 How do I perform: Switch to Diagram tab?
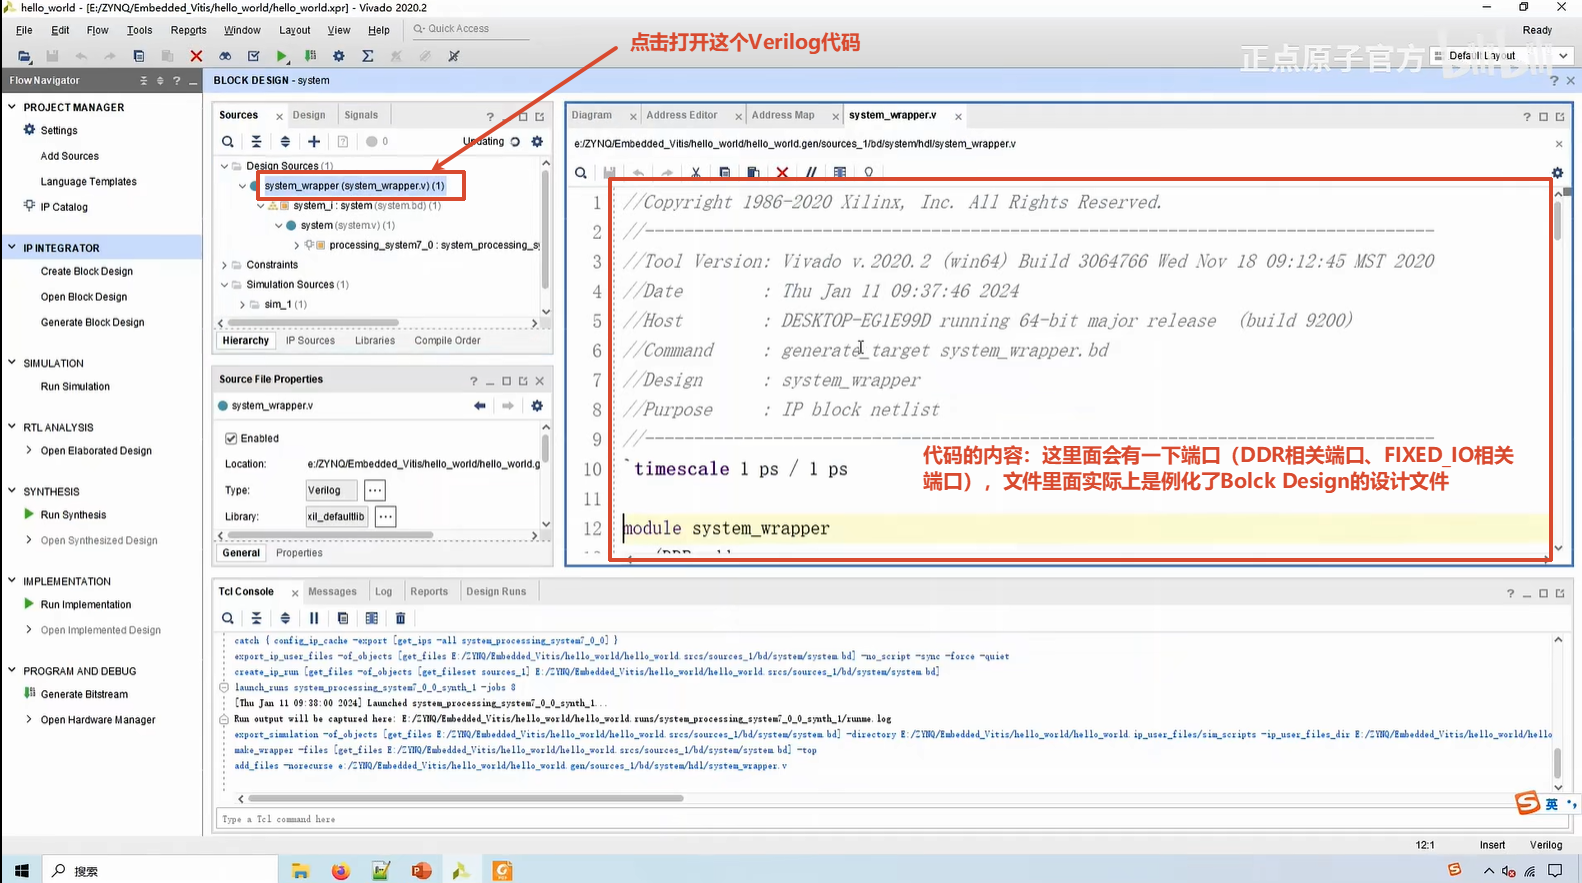click(x=592, y=115)
